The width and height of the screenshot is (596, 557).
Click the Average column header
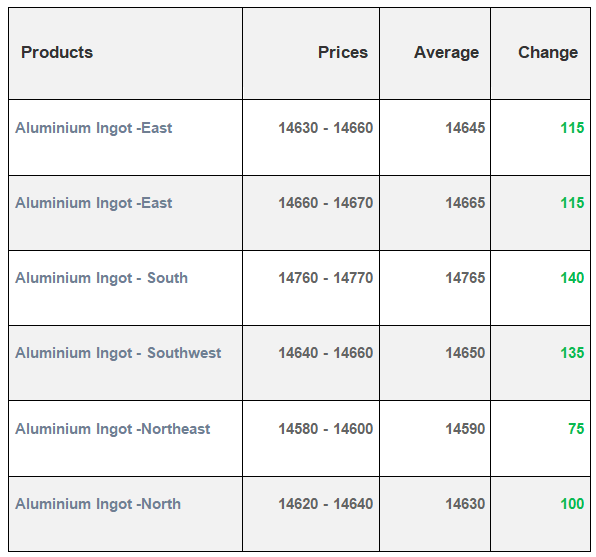point(447,52)
